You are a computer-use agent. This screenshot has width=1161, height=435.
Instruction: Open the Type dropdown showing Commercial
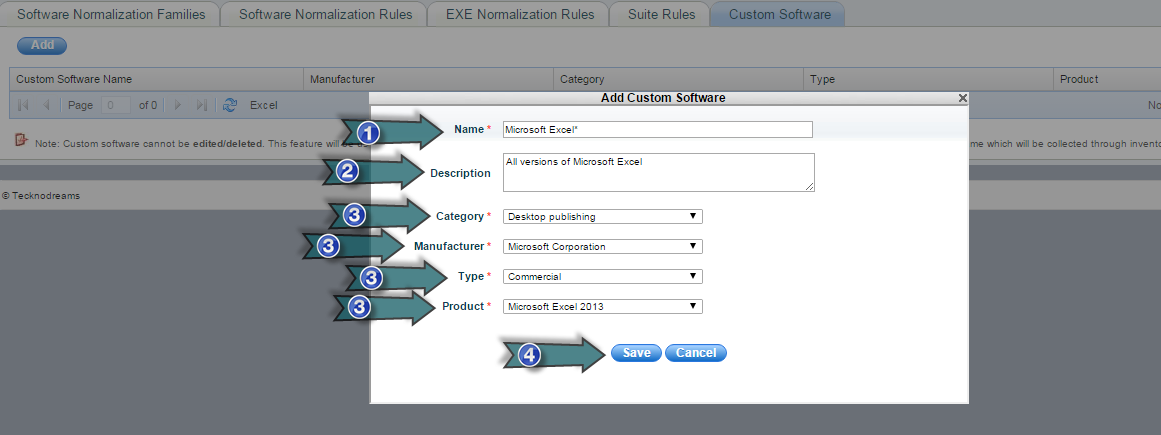[602, 276]
